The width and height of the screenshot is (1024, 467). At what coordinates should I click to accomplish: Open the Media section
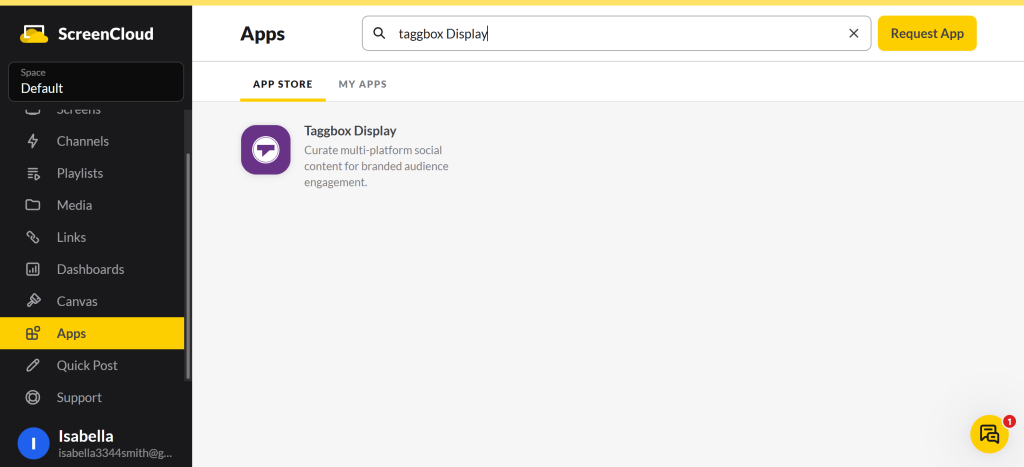click(x=92, y=205)
